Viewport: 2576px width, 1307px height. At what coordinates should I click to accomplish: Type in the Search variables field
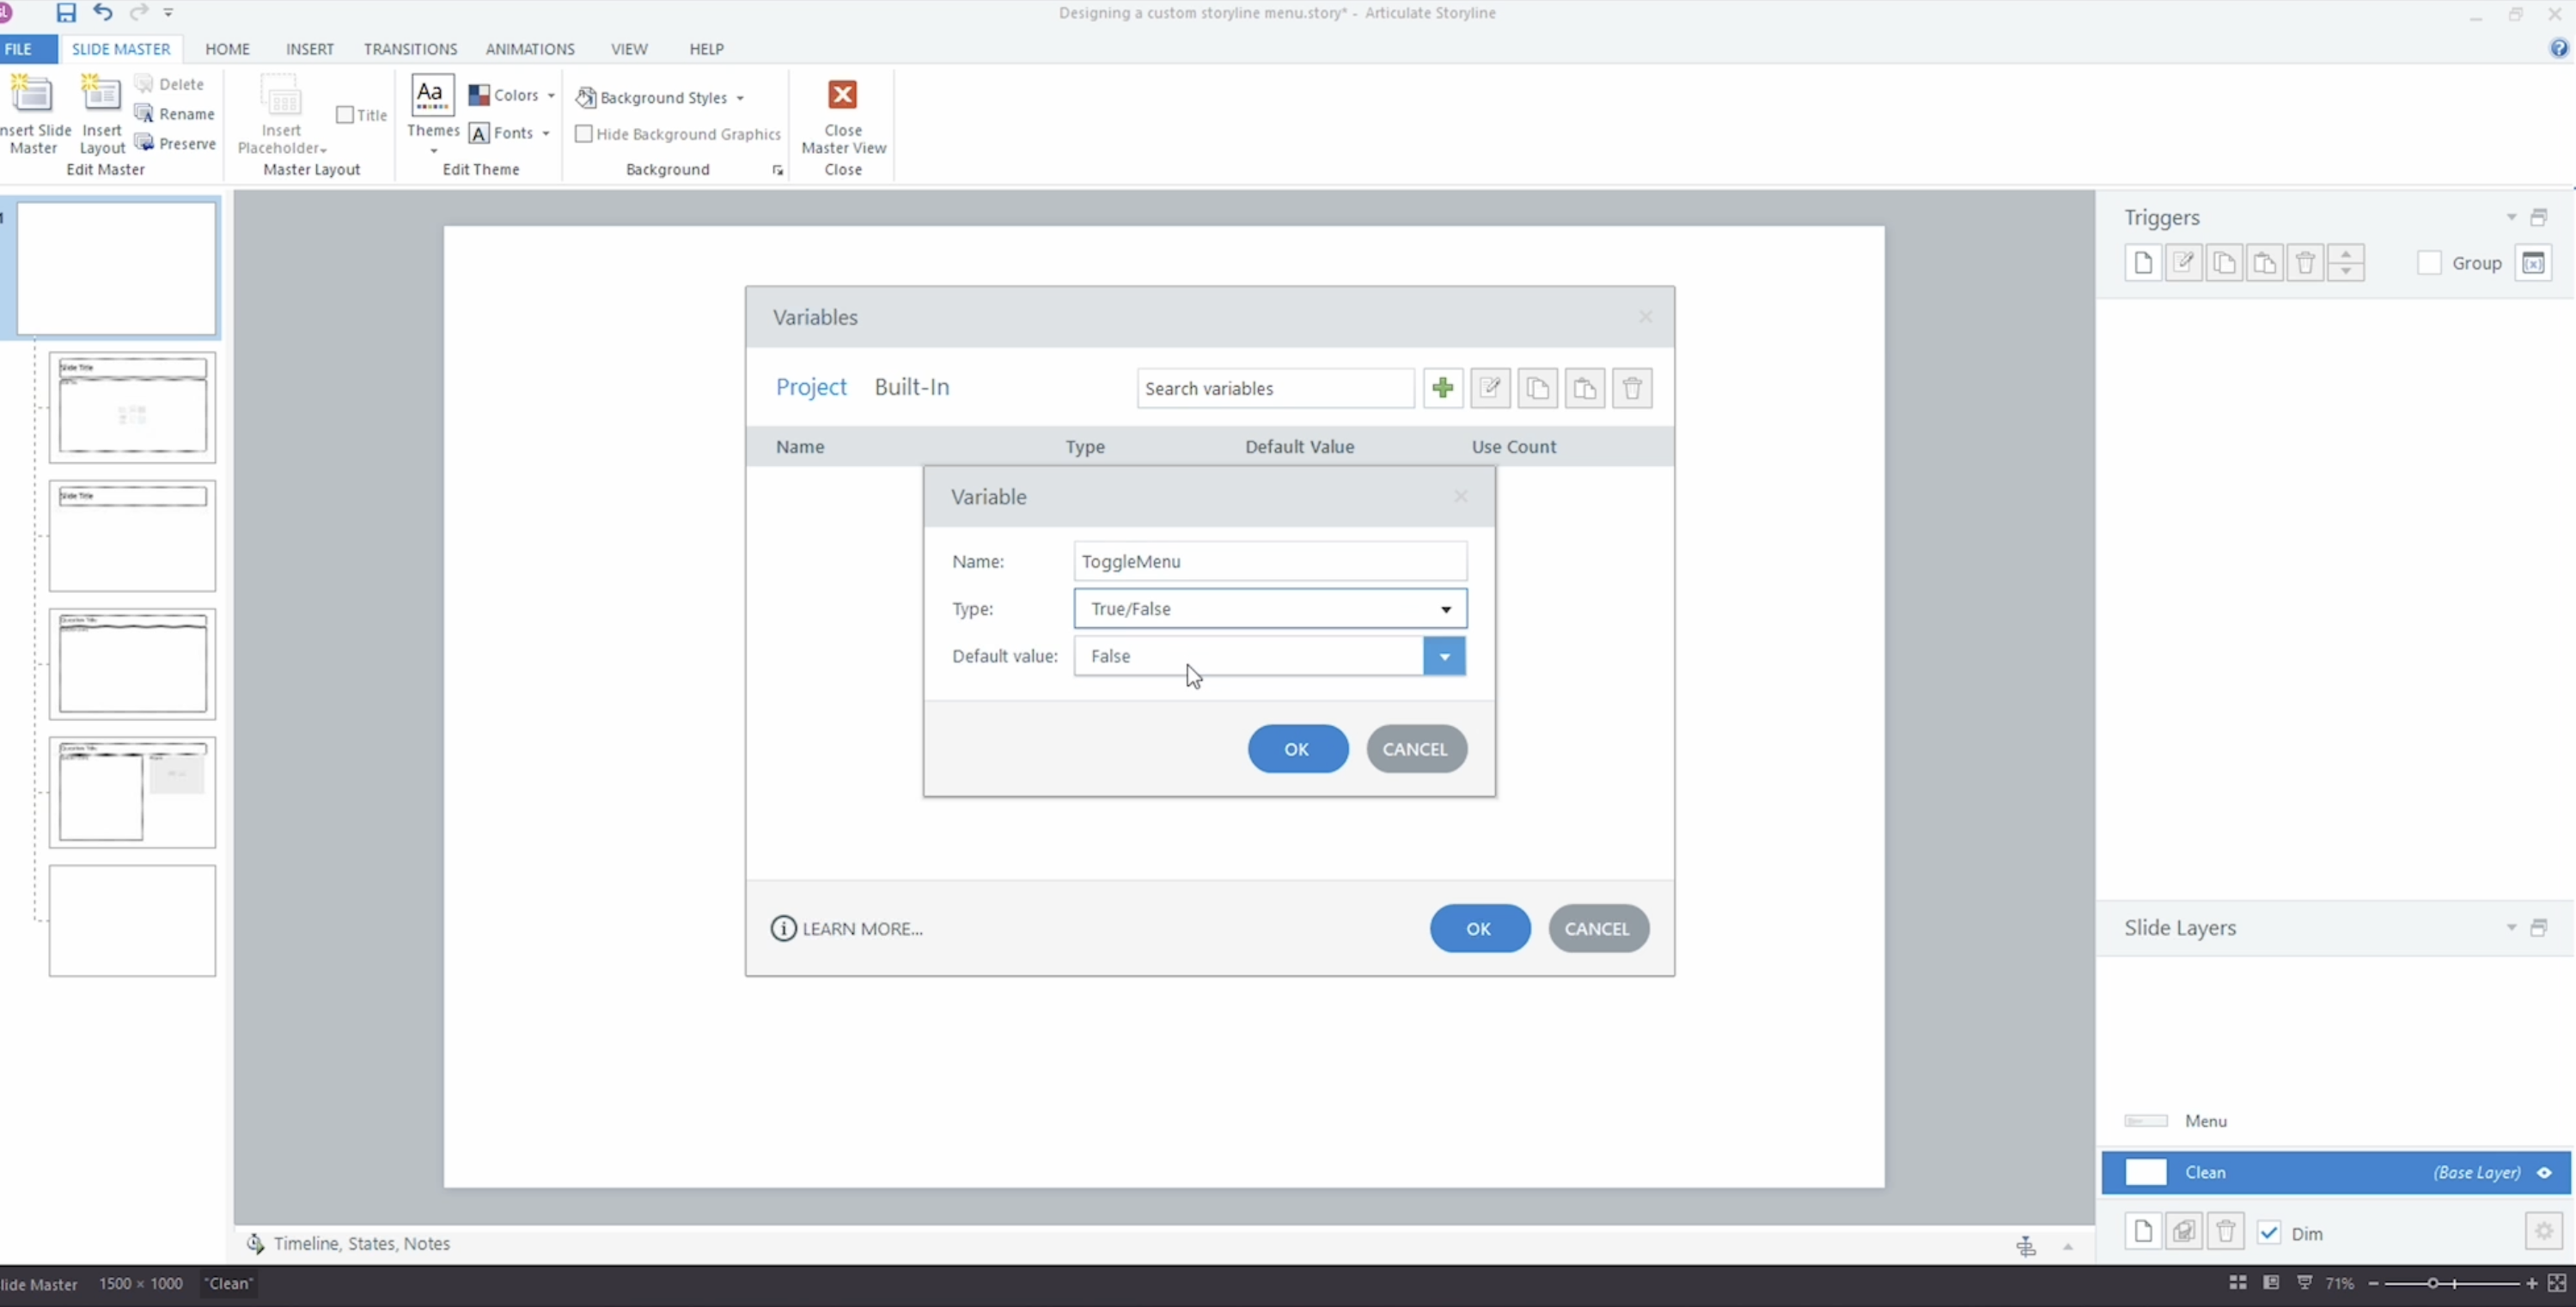[x=1273, y=388]
